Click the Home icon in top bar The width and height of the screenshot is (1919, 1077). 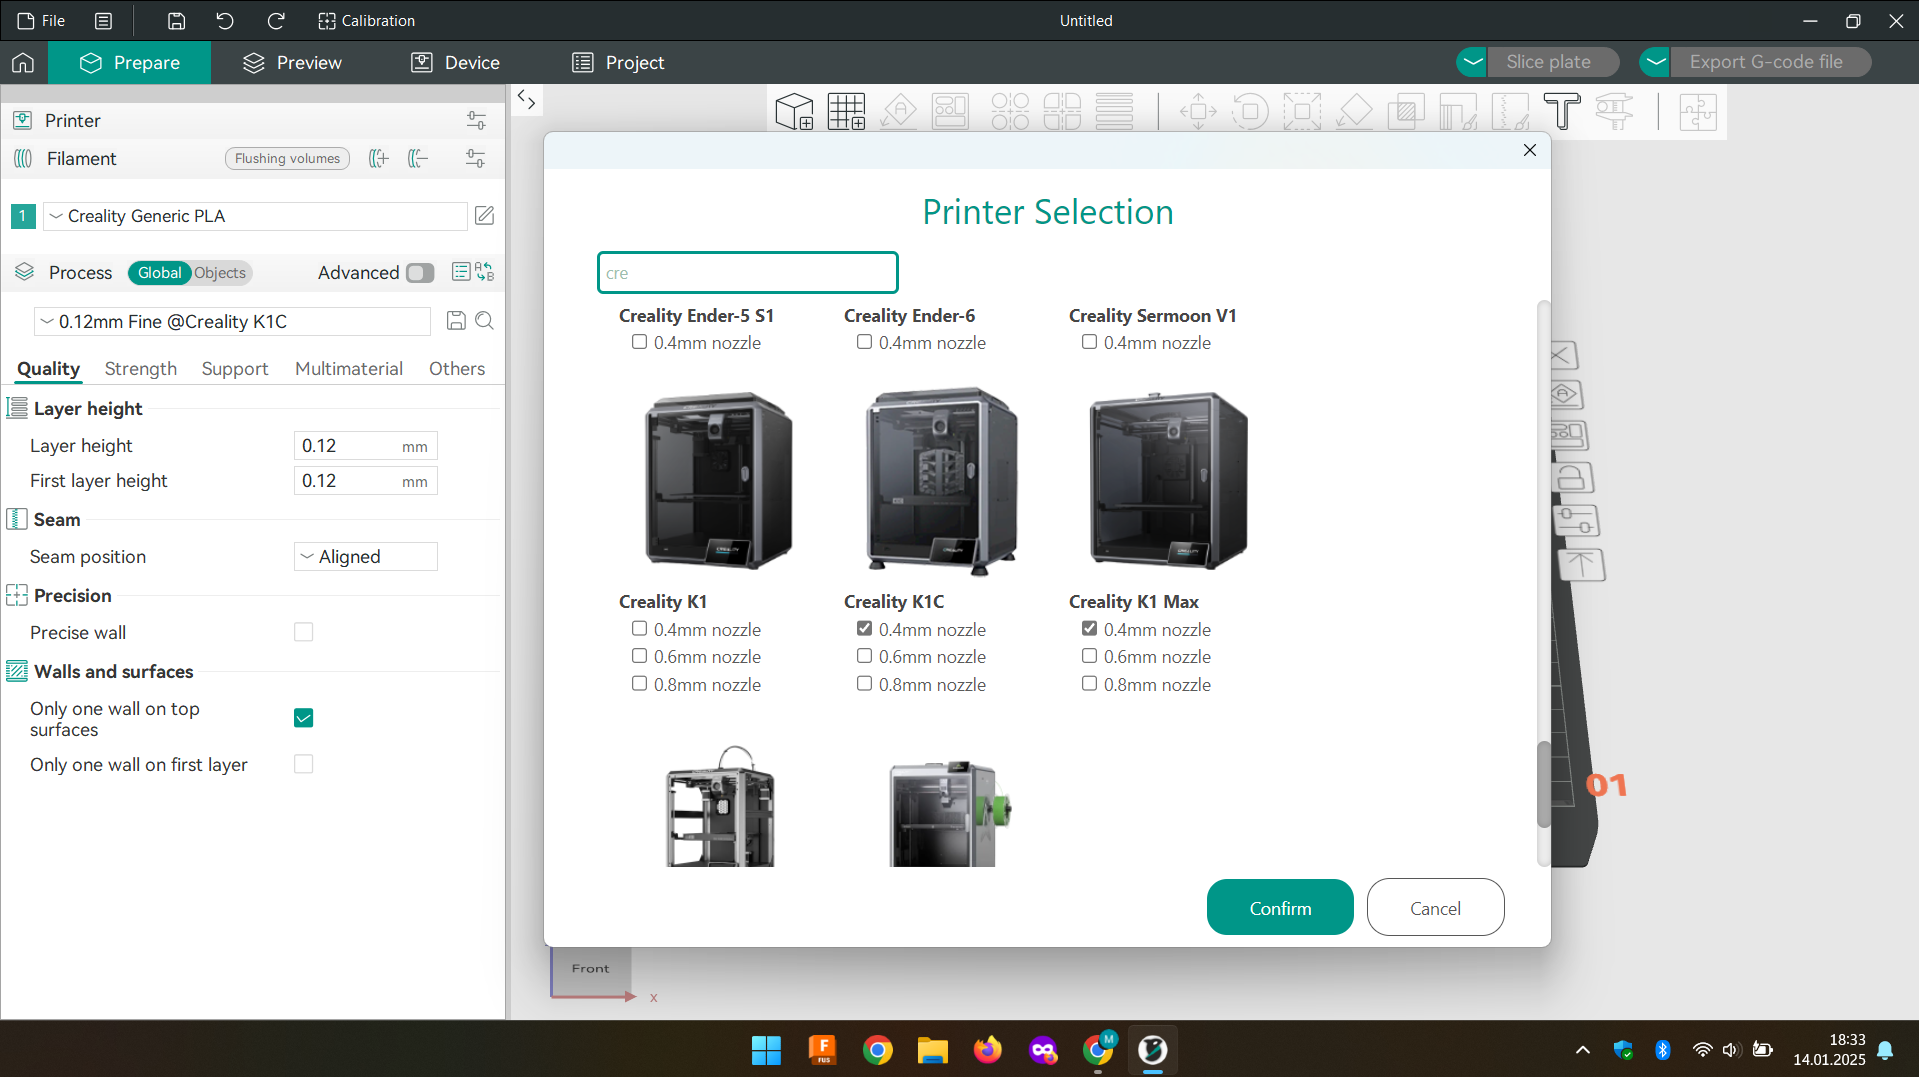tap(23, 63)
